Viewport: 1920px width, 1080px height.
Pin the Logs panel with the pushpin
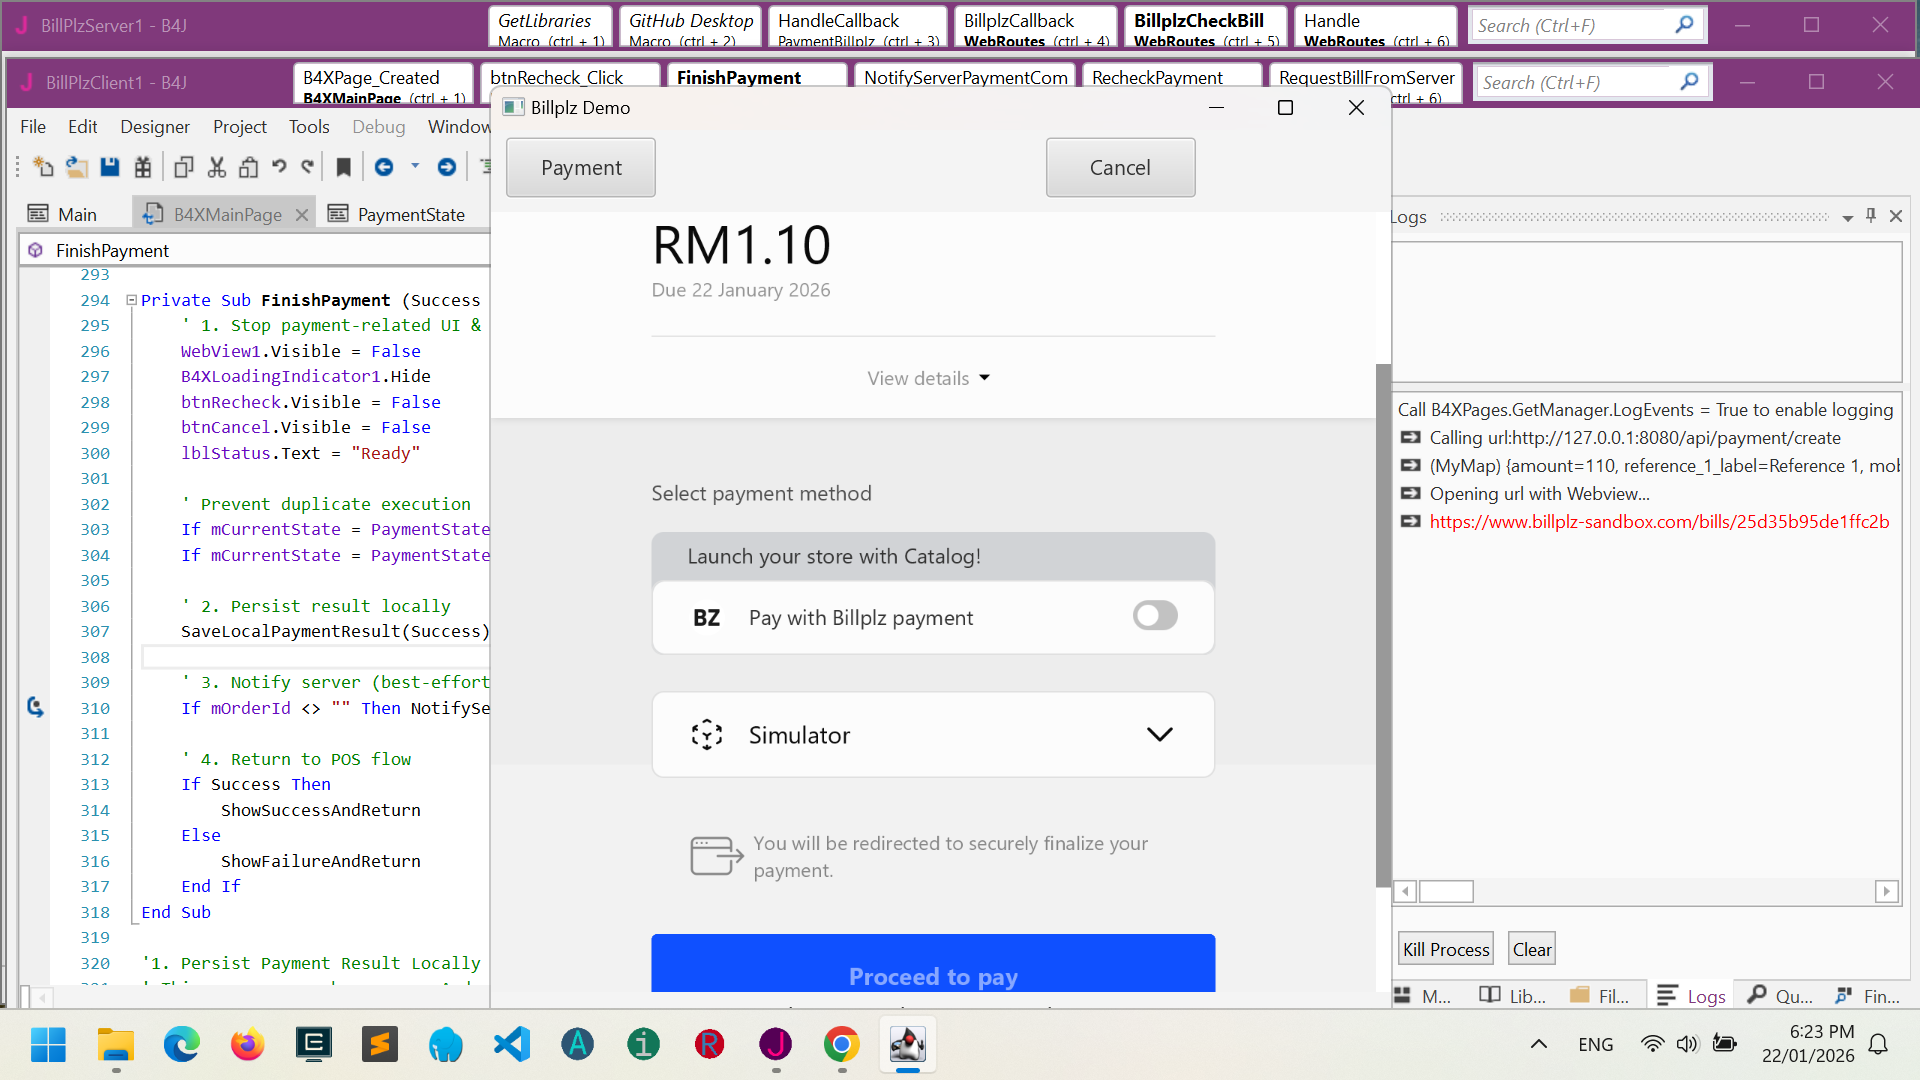point(1871,216)
